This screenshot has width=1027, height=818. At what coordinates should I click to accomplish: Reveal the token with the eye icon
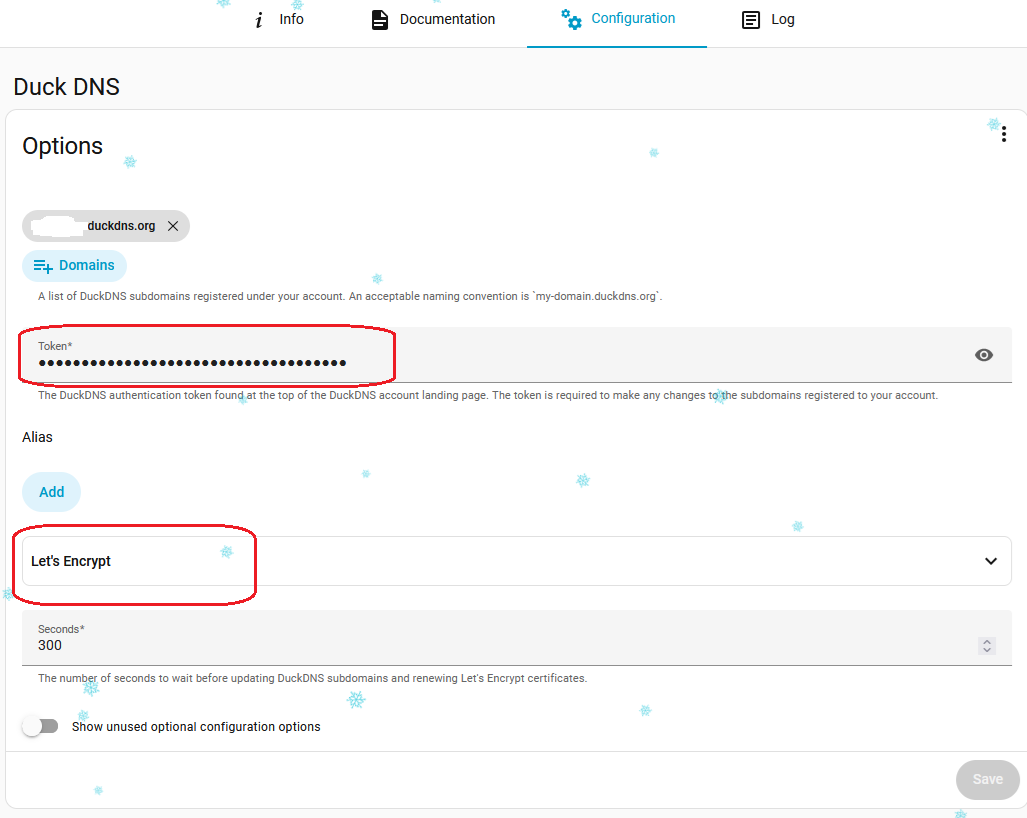(984, 355)
